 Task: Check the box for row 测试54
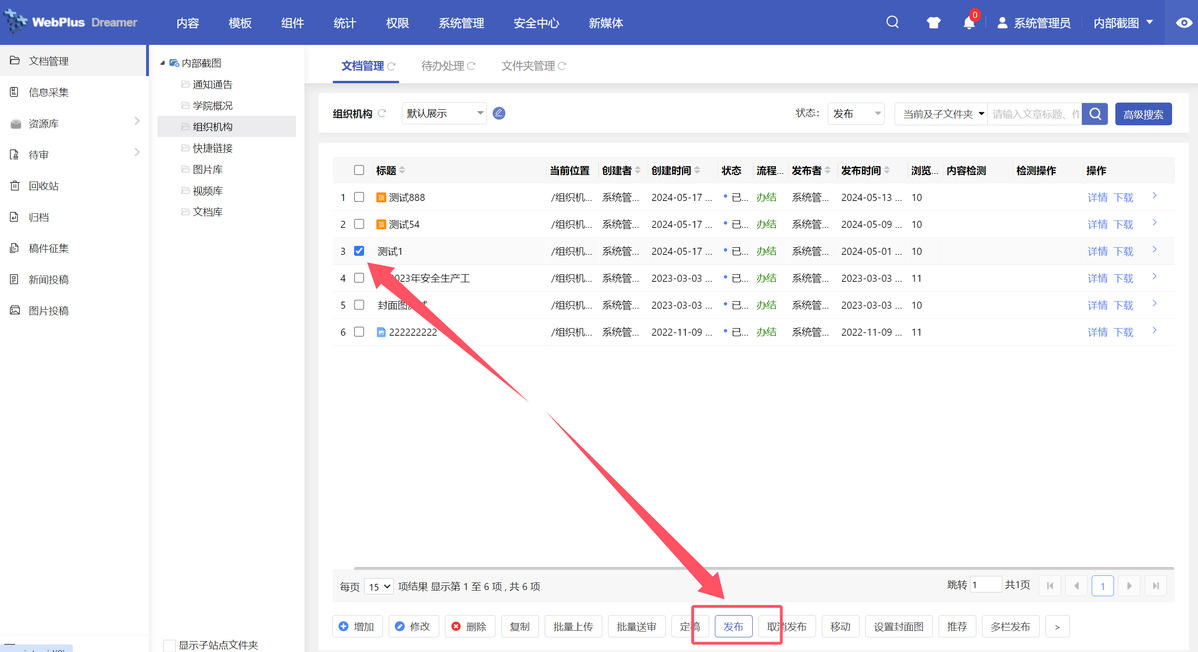359,224
